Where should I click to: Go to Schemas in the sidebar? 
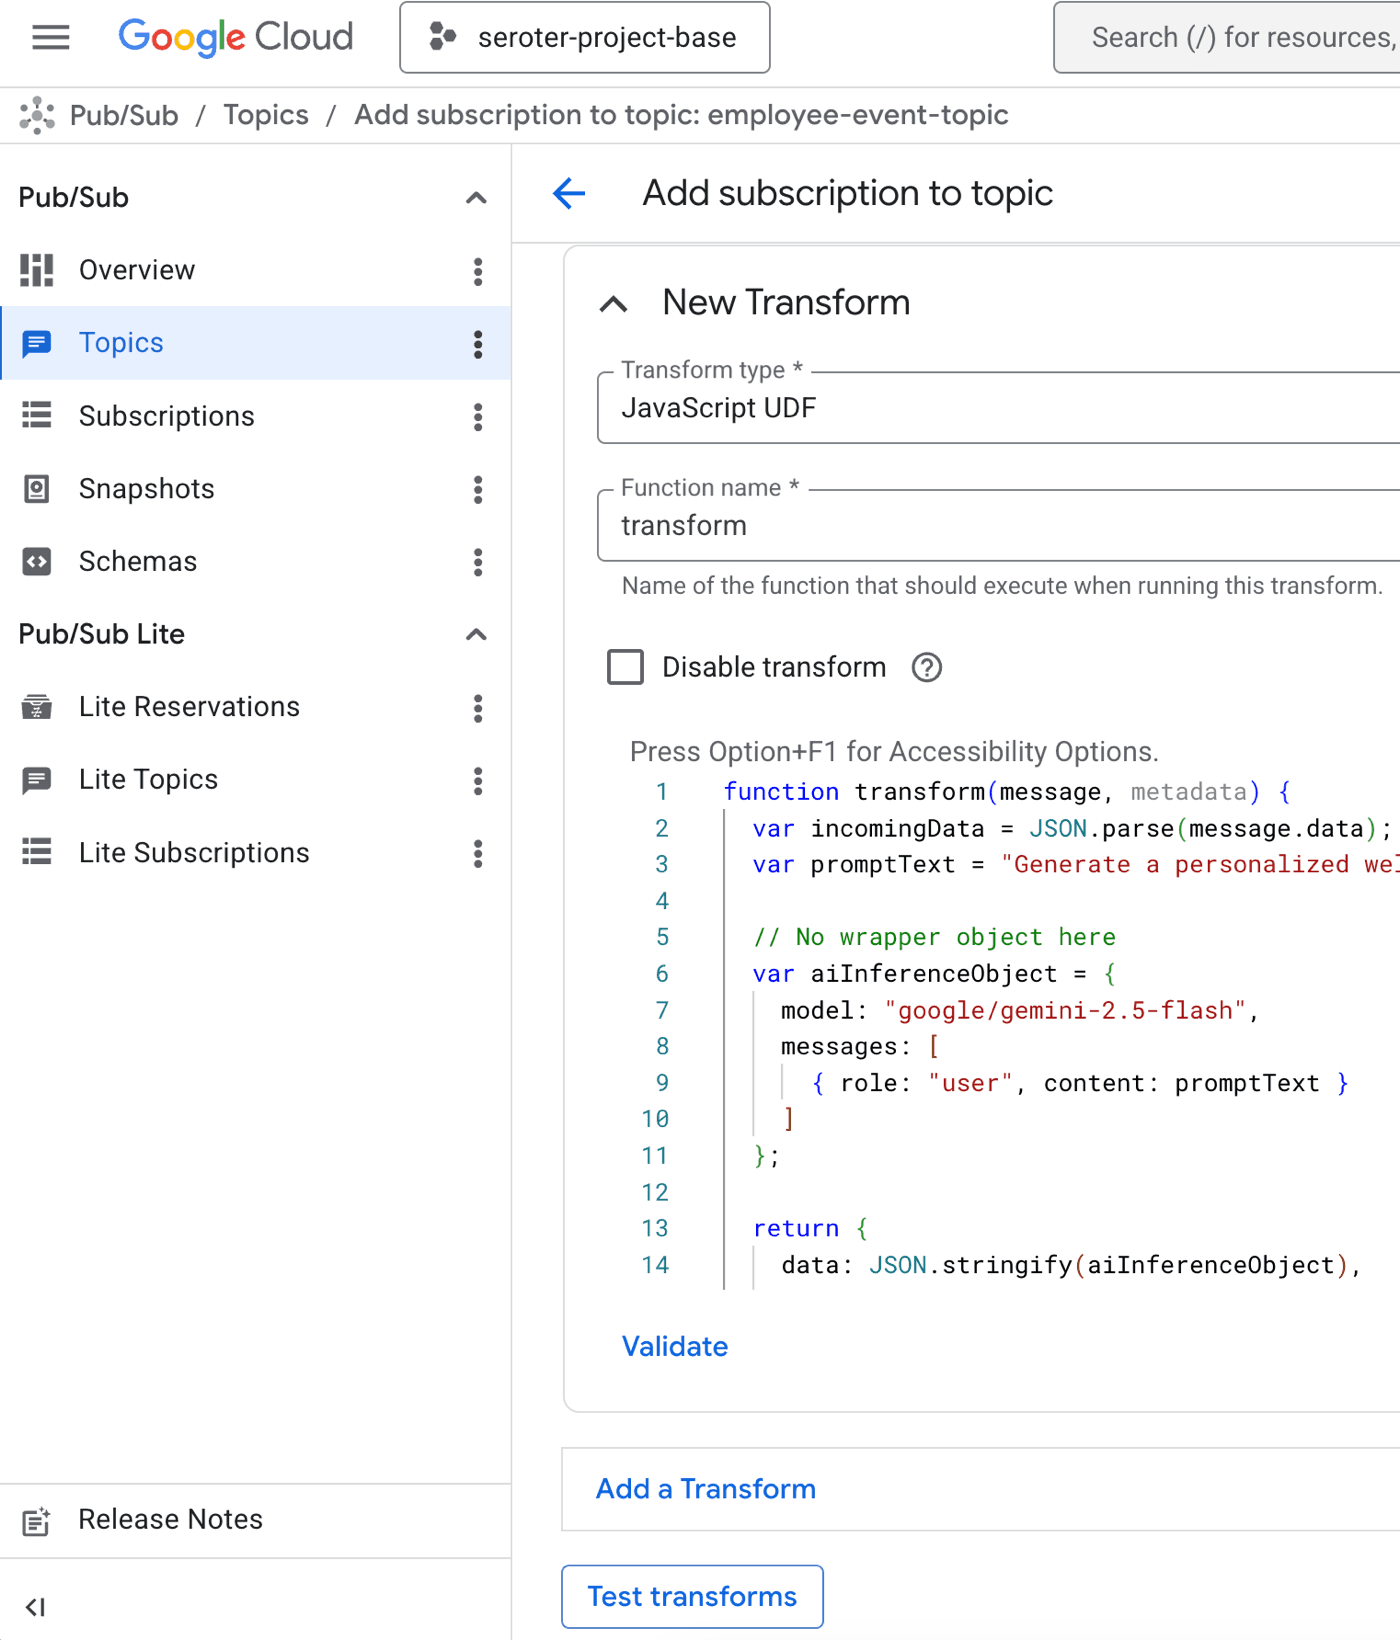[x=138, y=562]
